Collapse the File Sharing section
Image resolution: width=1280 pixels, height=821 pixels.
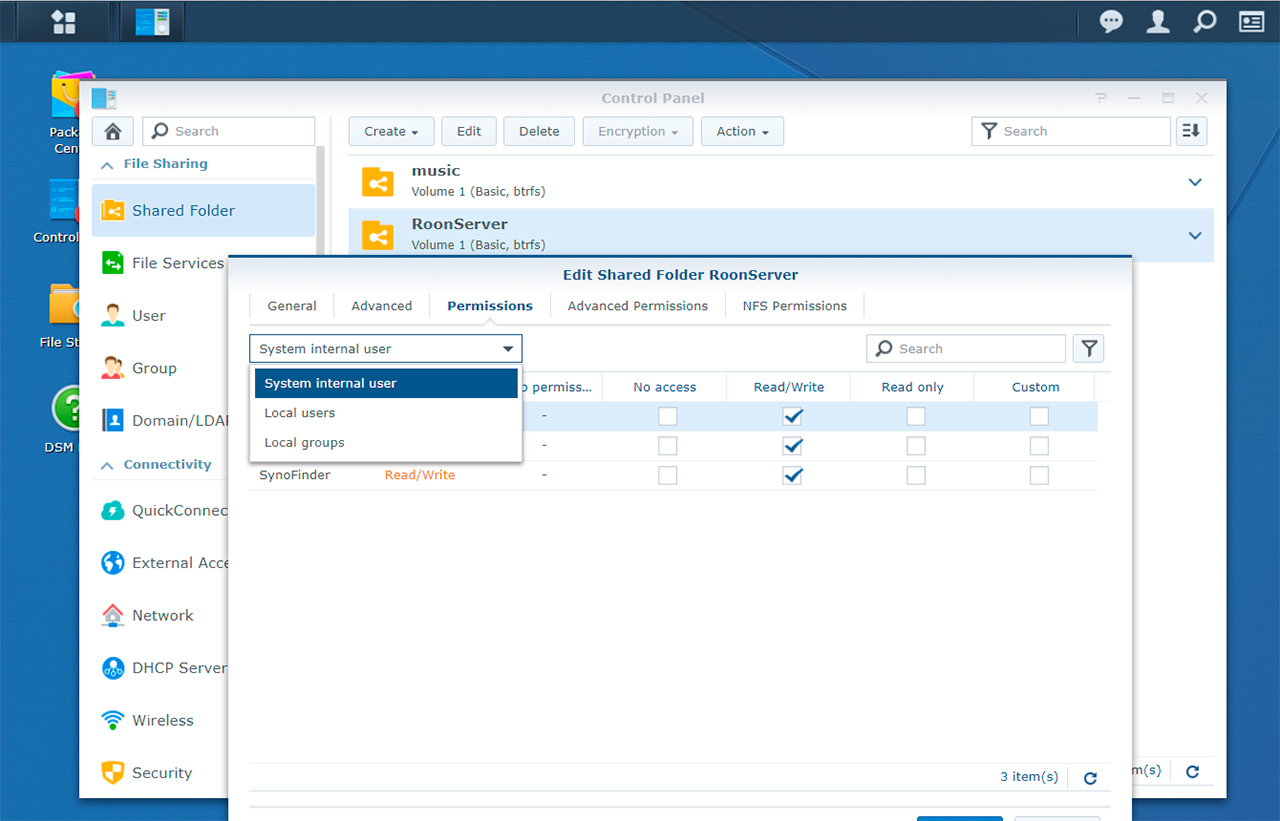click(107, 164)
